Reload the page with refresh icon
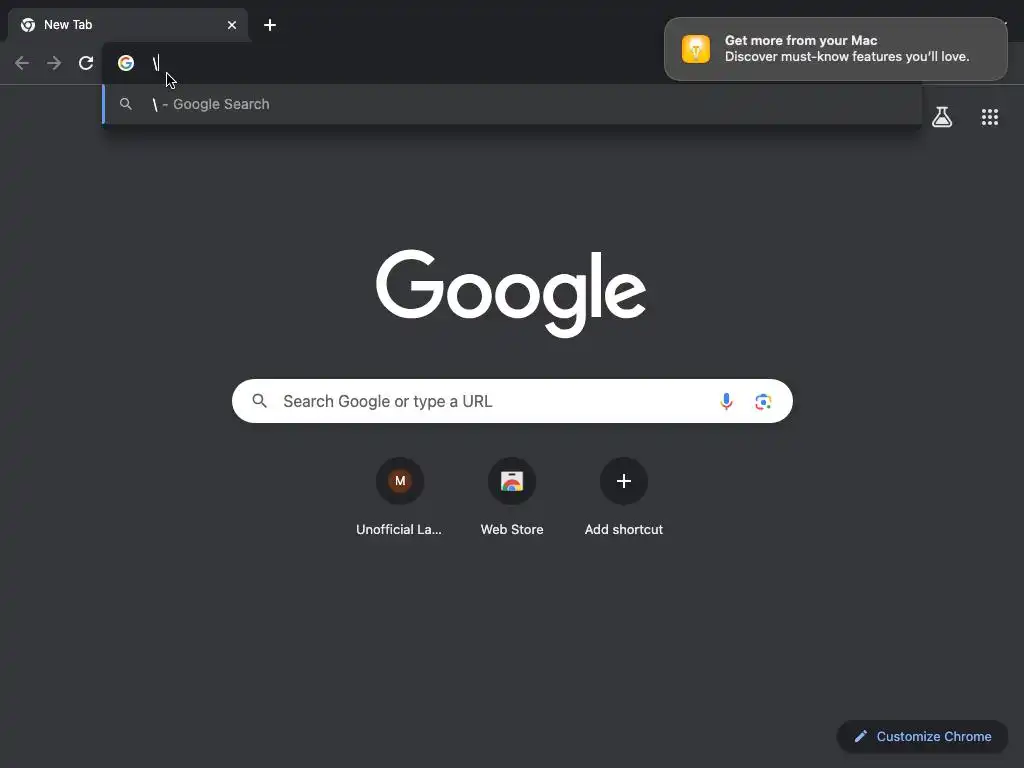This screenshot has height=768, width=1024. tap(86, 63)
